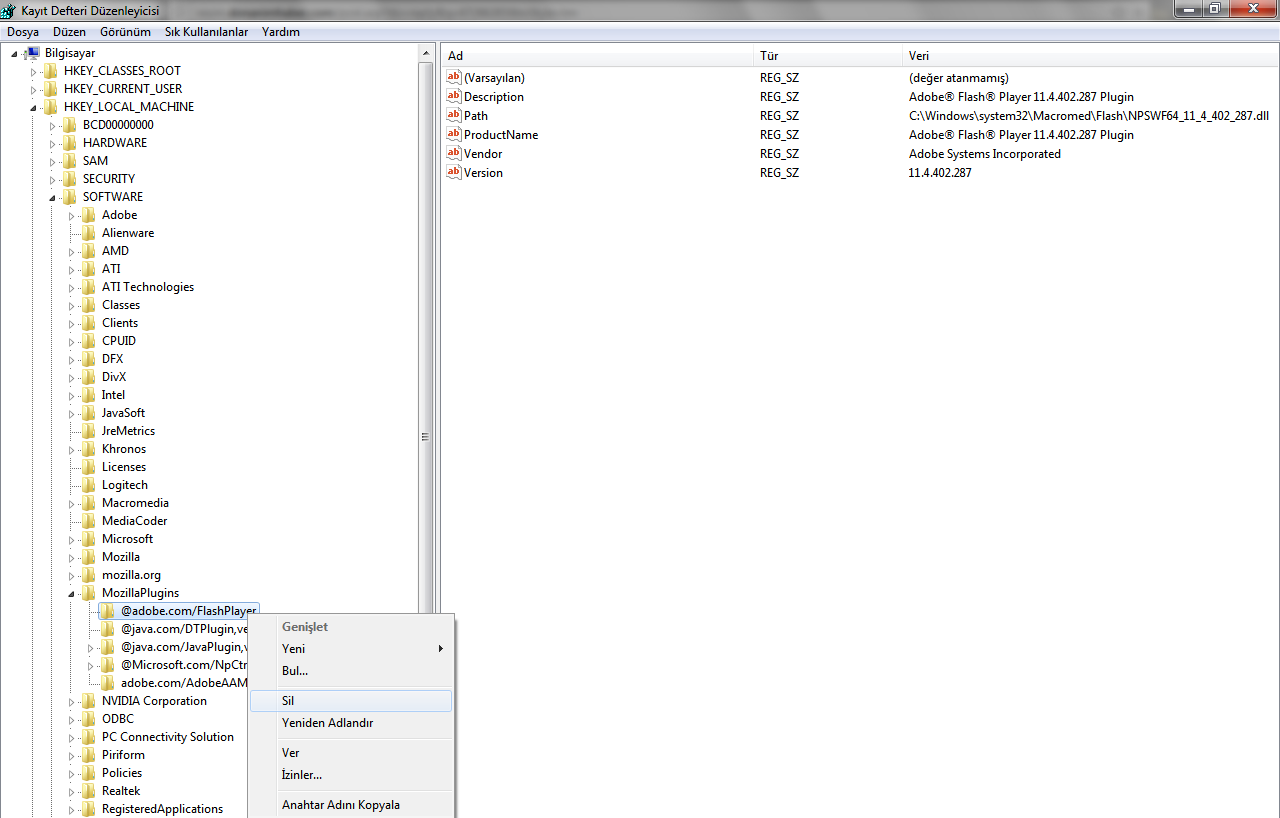
Task: Collapse the Bilgisayar root node
Action: pos(15,53)
